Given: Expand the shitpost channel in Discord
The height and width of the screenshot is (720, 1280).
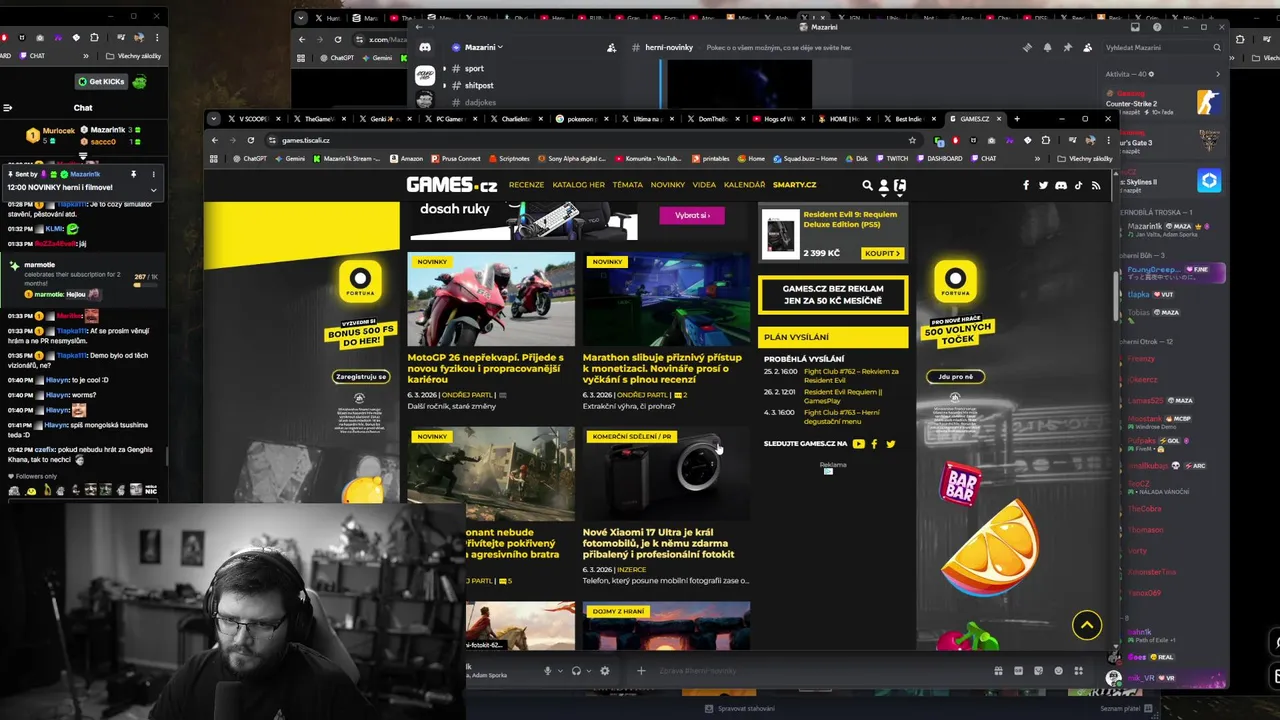Looking at the screenshot, I should coord(445,86).
